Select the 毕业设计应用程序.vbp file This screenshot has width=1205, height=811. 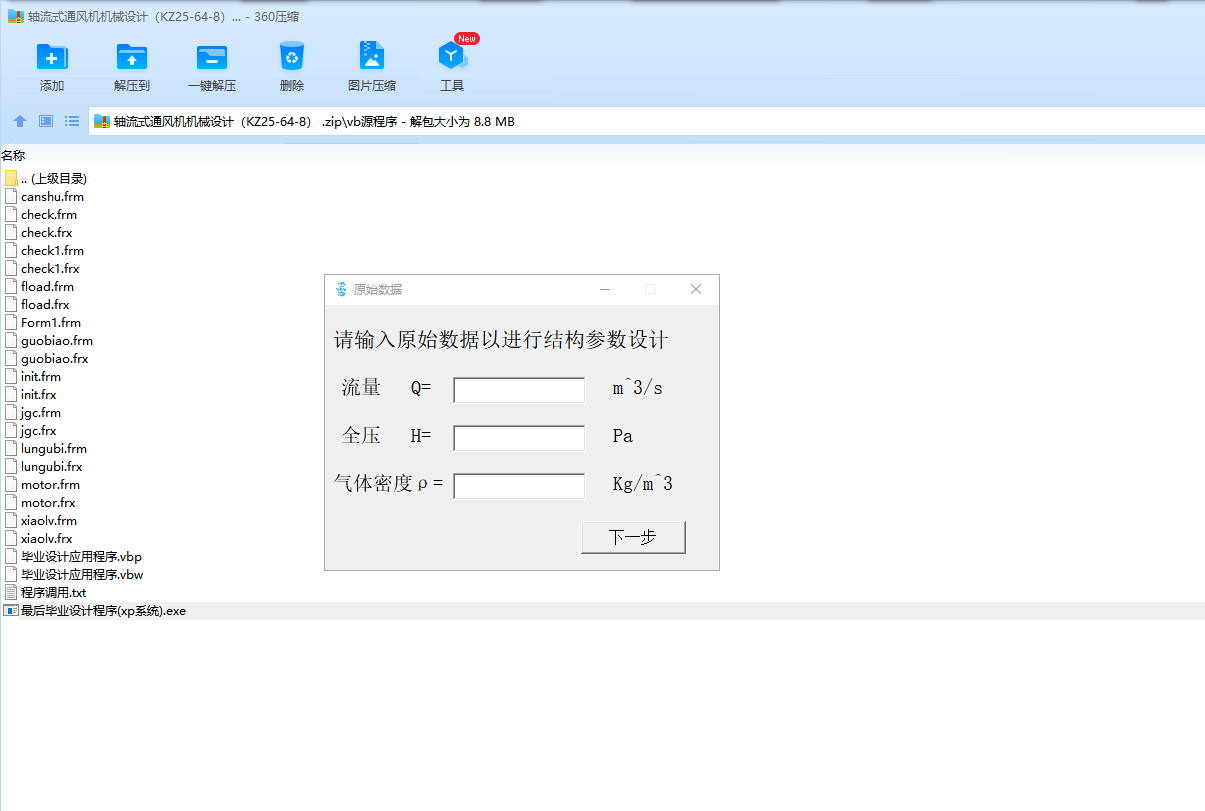pos(81,557)
